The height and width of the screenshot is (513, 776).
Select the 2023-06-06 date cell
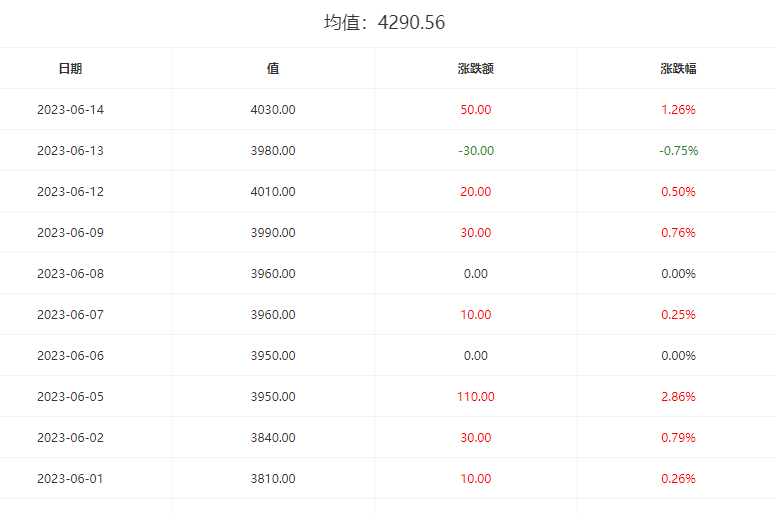(70, 356)
